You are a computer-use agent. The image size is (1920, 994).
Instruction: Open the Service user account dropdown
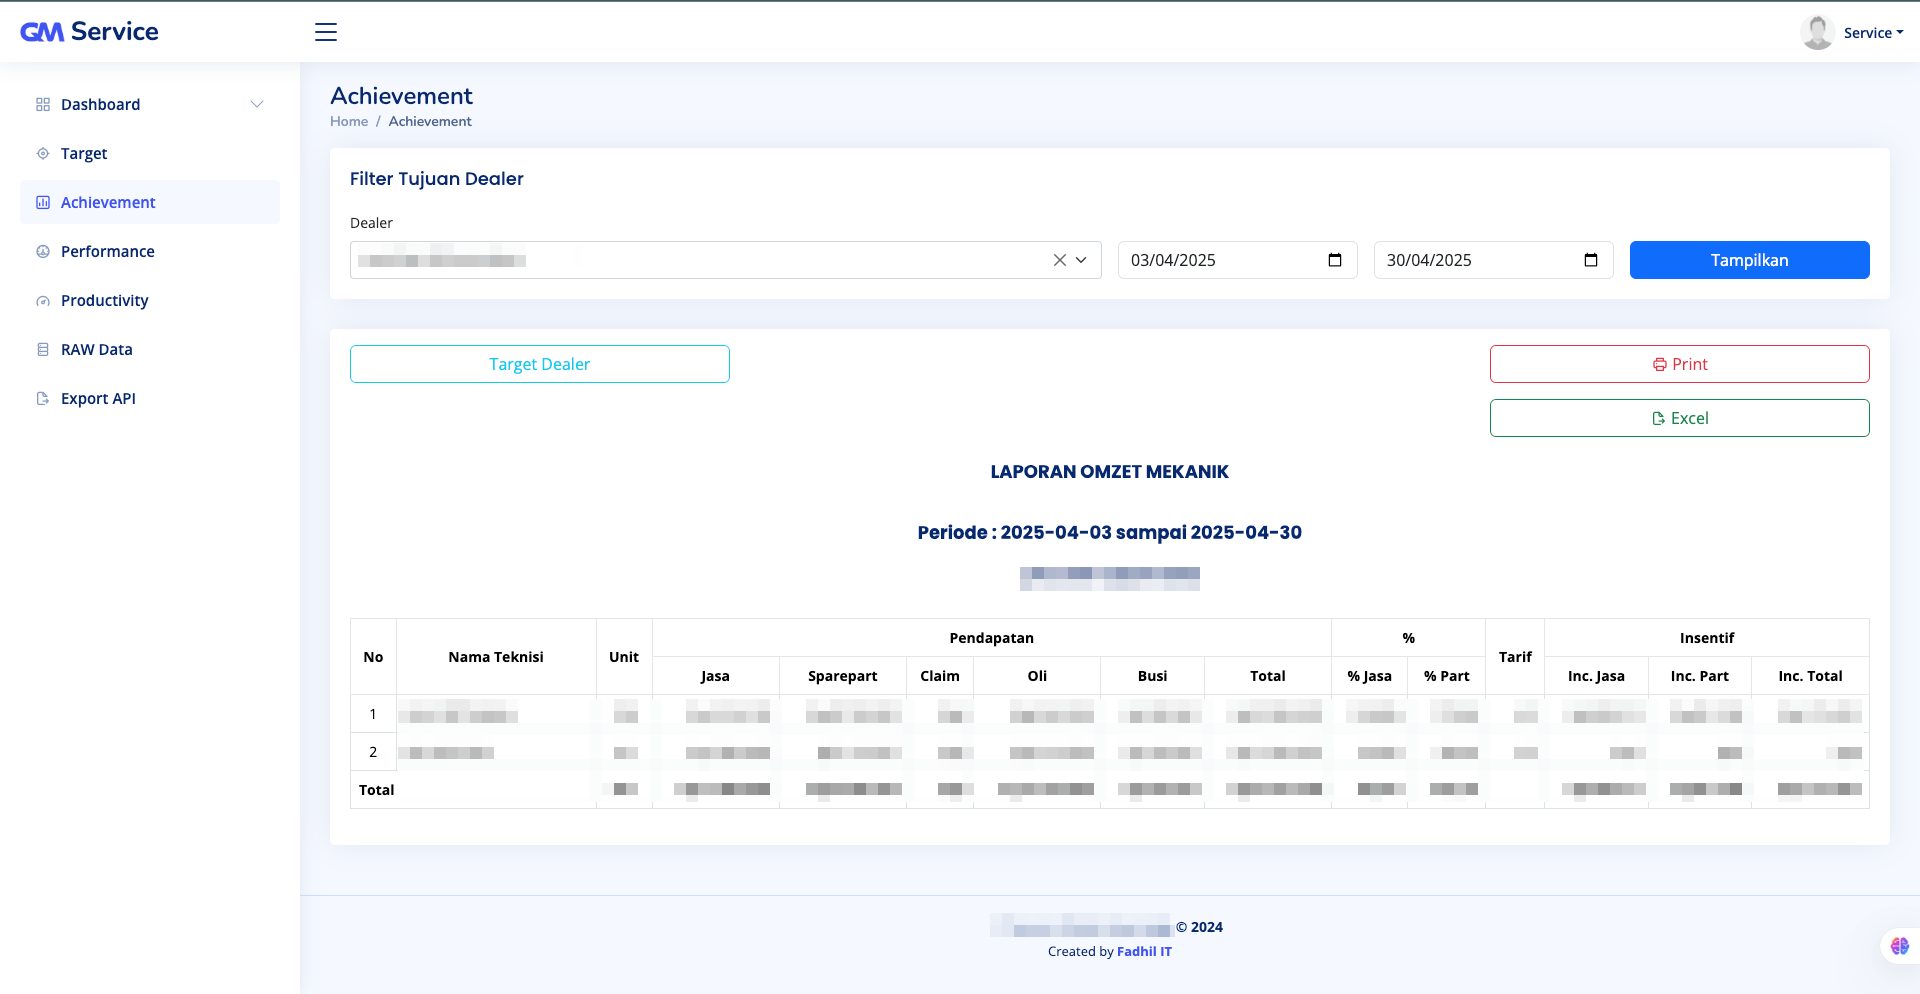(1873, 33)
